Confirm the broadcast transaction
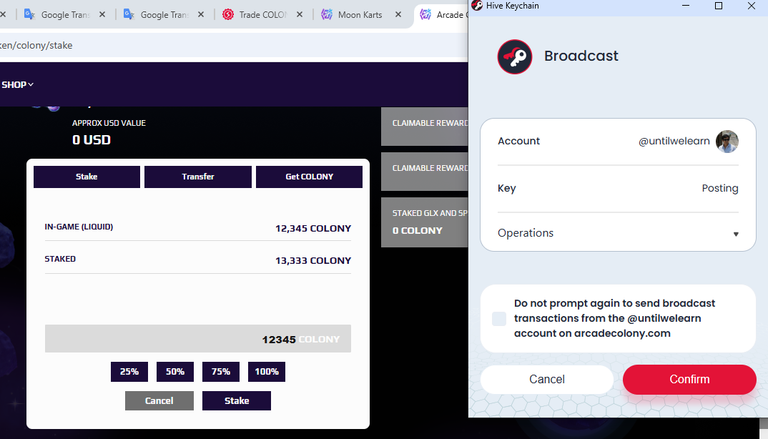The width and height of the screenshot is (768, 439). (x=689, y=379)
